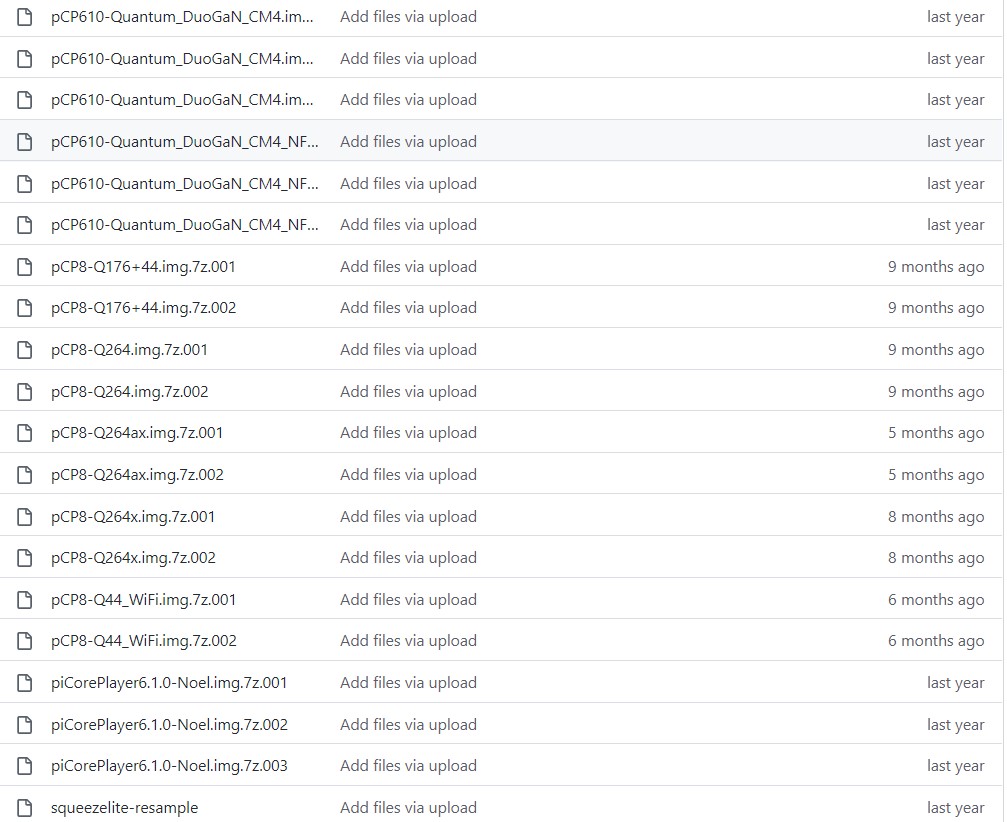
Task: Click '5 months ago' on pCP8-Q264ax.img.7z.001 row
Action: point(936,433)
